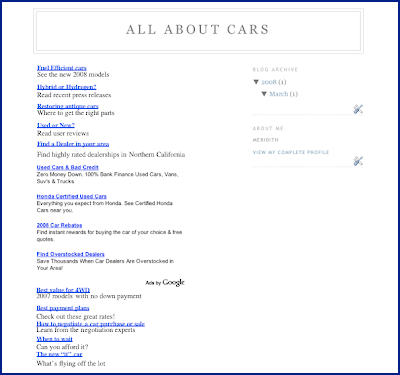
Task: Click the About Me heading
Action: tap(268, 128)
